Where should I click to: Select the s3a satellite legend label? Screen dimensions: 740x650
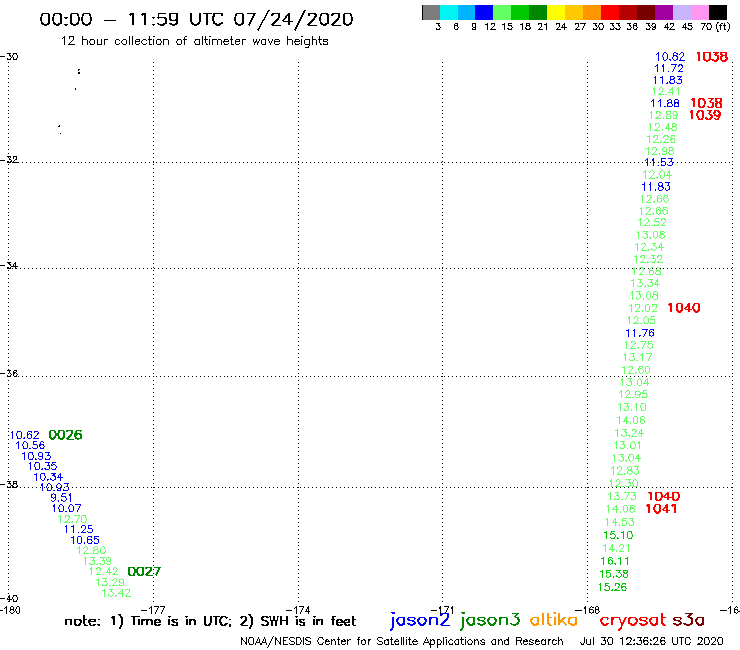pyautogui.click(x=688, y=620)
